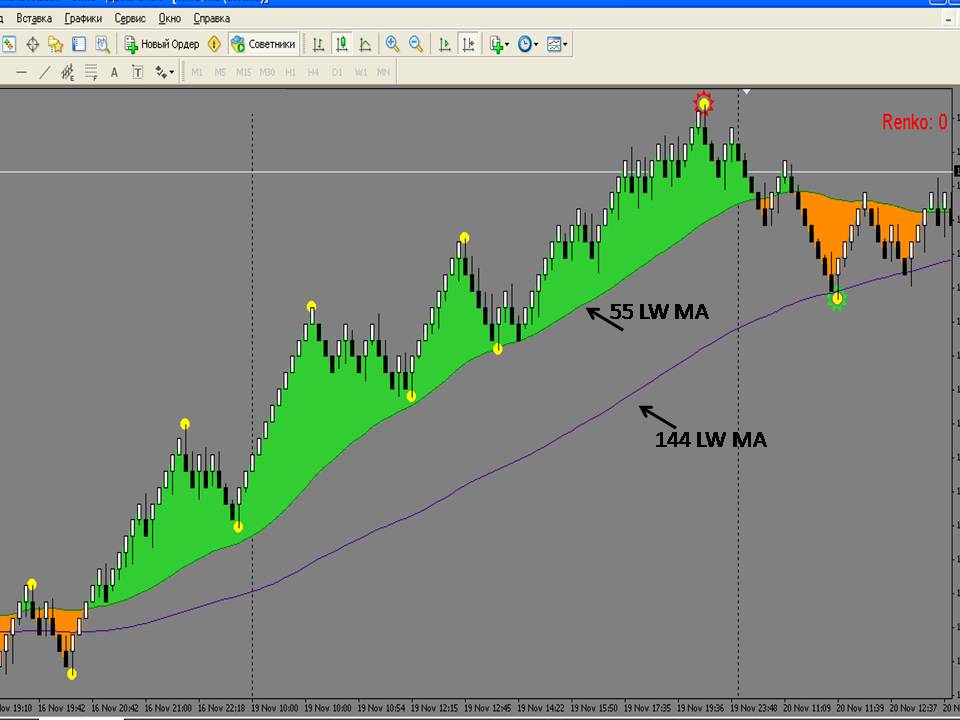
Task: Switch to H4 timeframe
Action: [313, 72]
